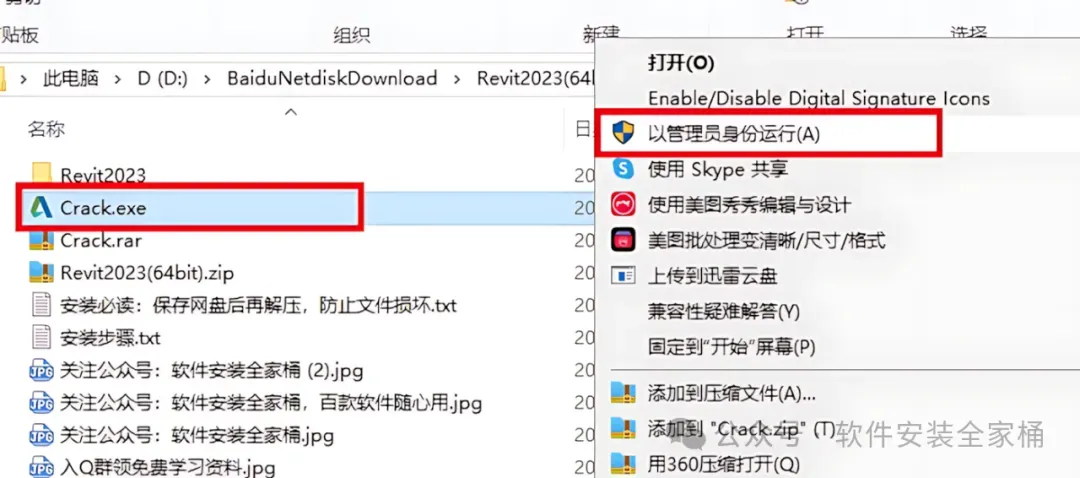Expand the chevron after 此电脑
Image resolution: width=1080 pixels, height=478 pixels.
point(118,79)
